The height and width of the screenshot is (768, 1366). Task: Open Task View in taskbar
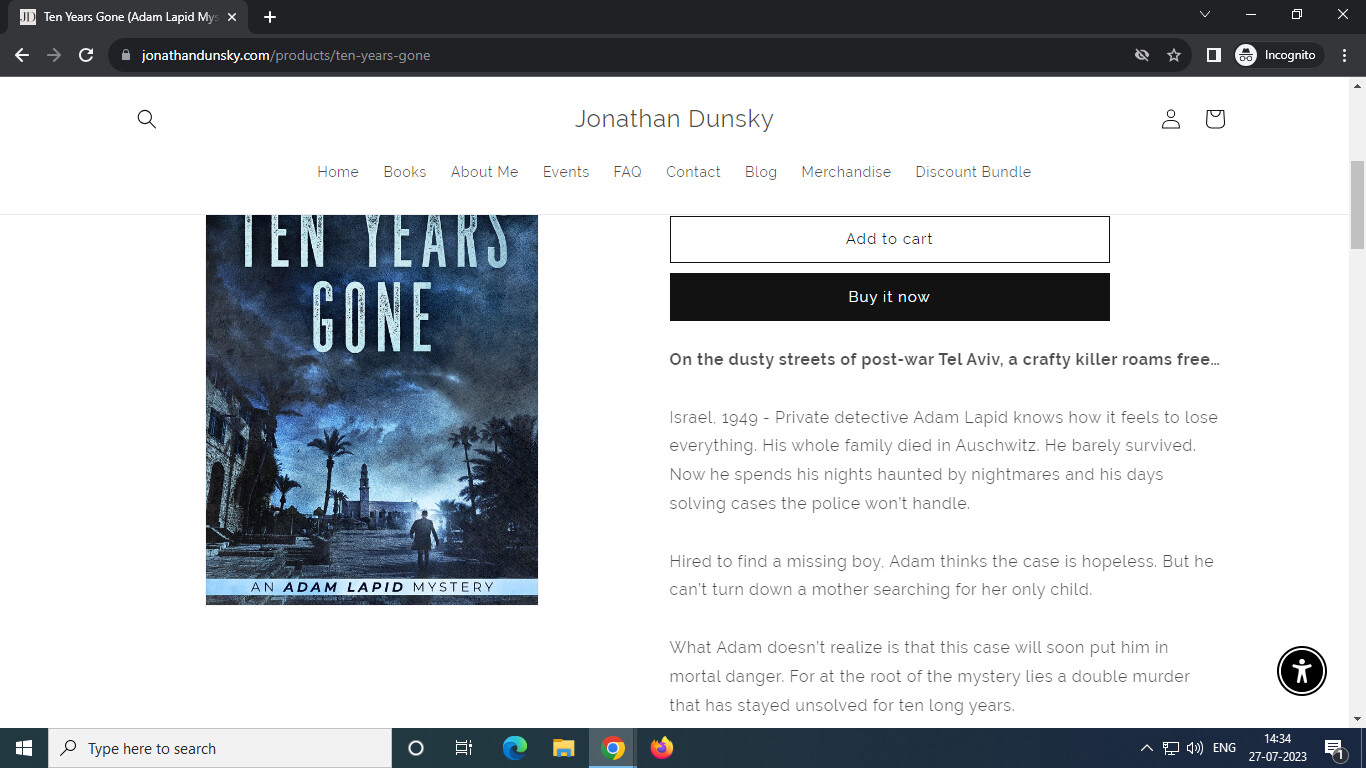pos(464,748)
